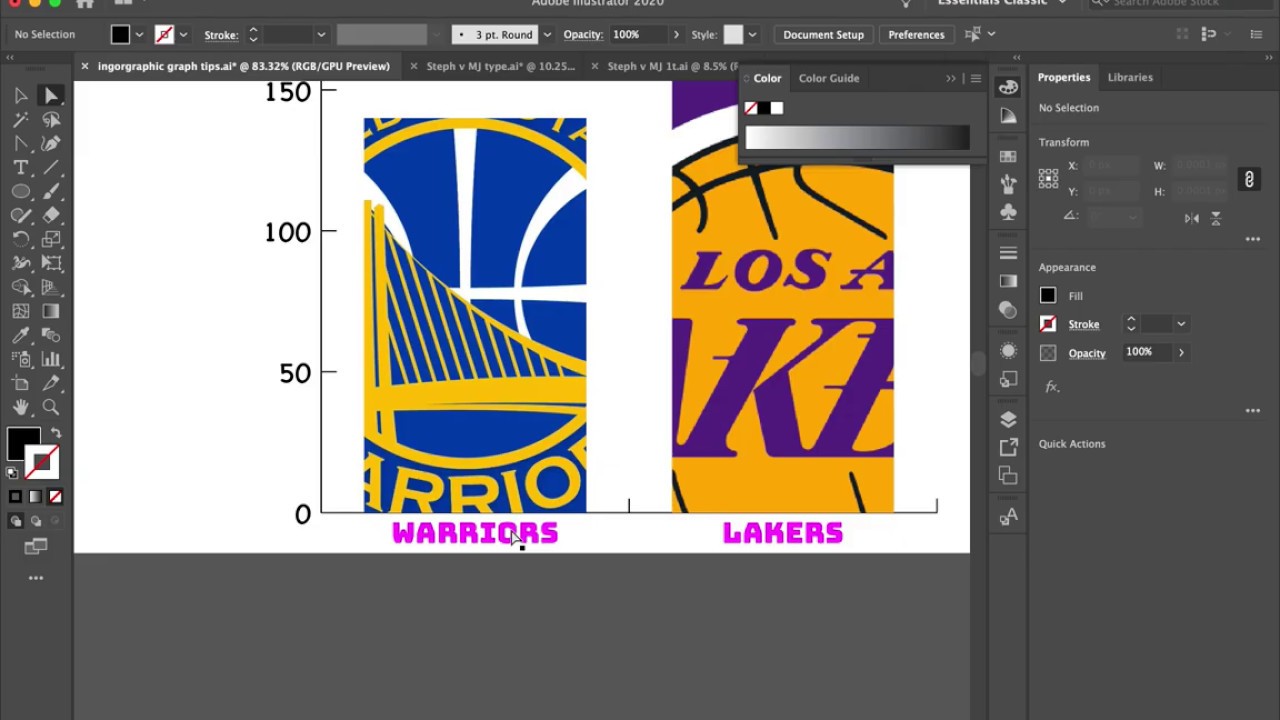Select the Blend tool
Viewport: 1280px width, 720px height.
(x=51, y=335)
